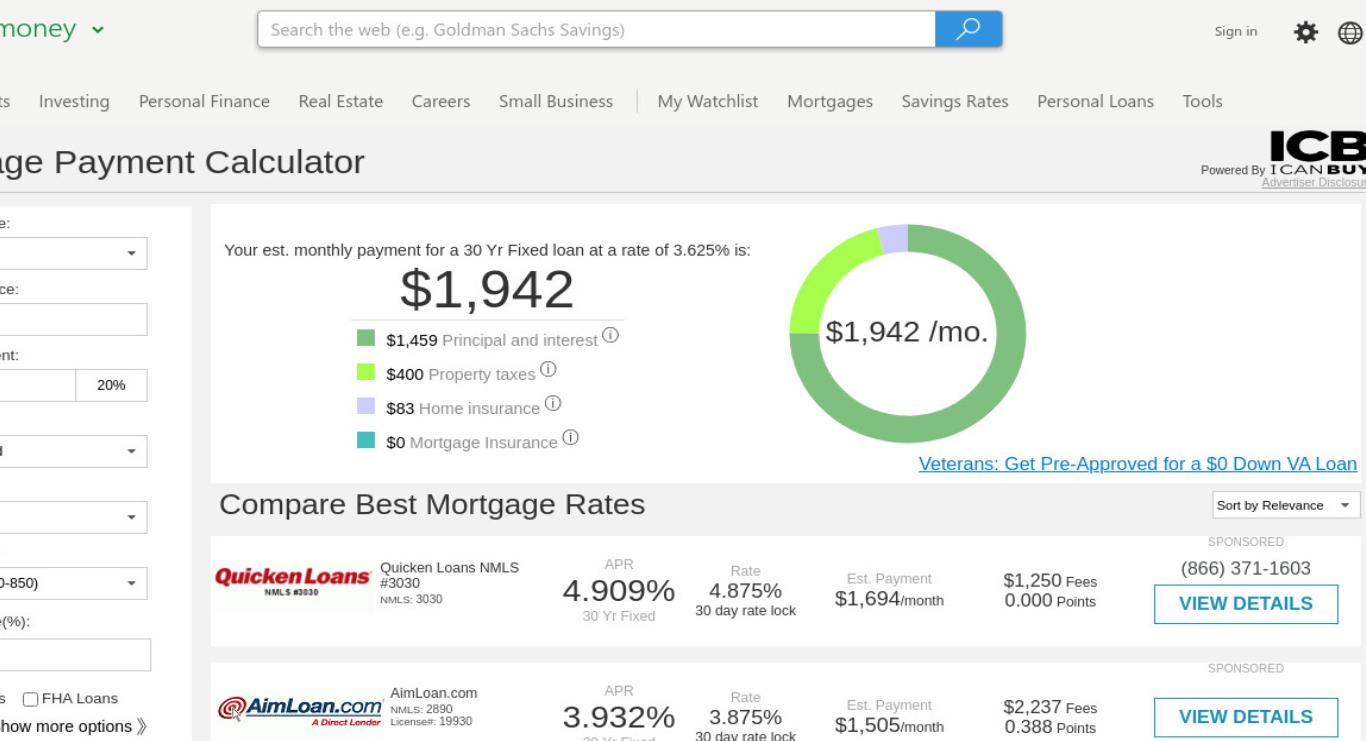Click Quicken Loans phone number (866) 371-1603
Screen dimensions: 1366x741
(1246, 568)
